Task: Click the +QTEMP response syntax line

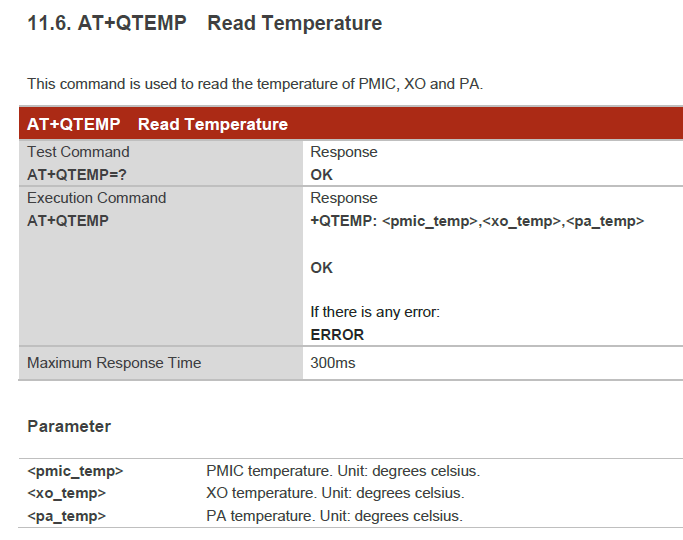Action: click(x=477, y=221)
